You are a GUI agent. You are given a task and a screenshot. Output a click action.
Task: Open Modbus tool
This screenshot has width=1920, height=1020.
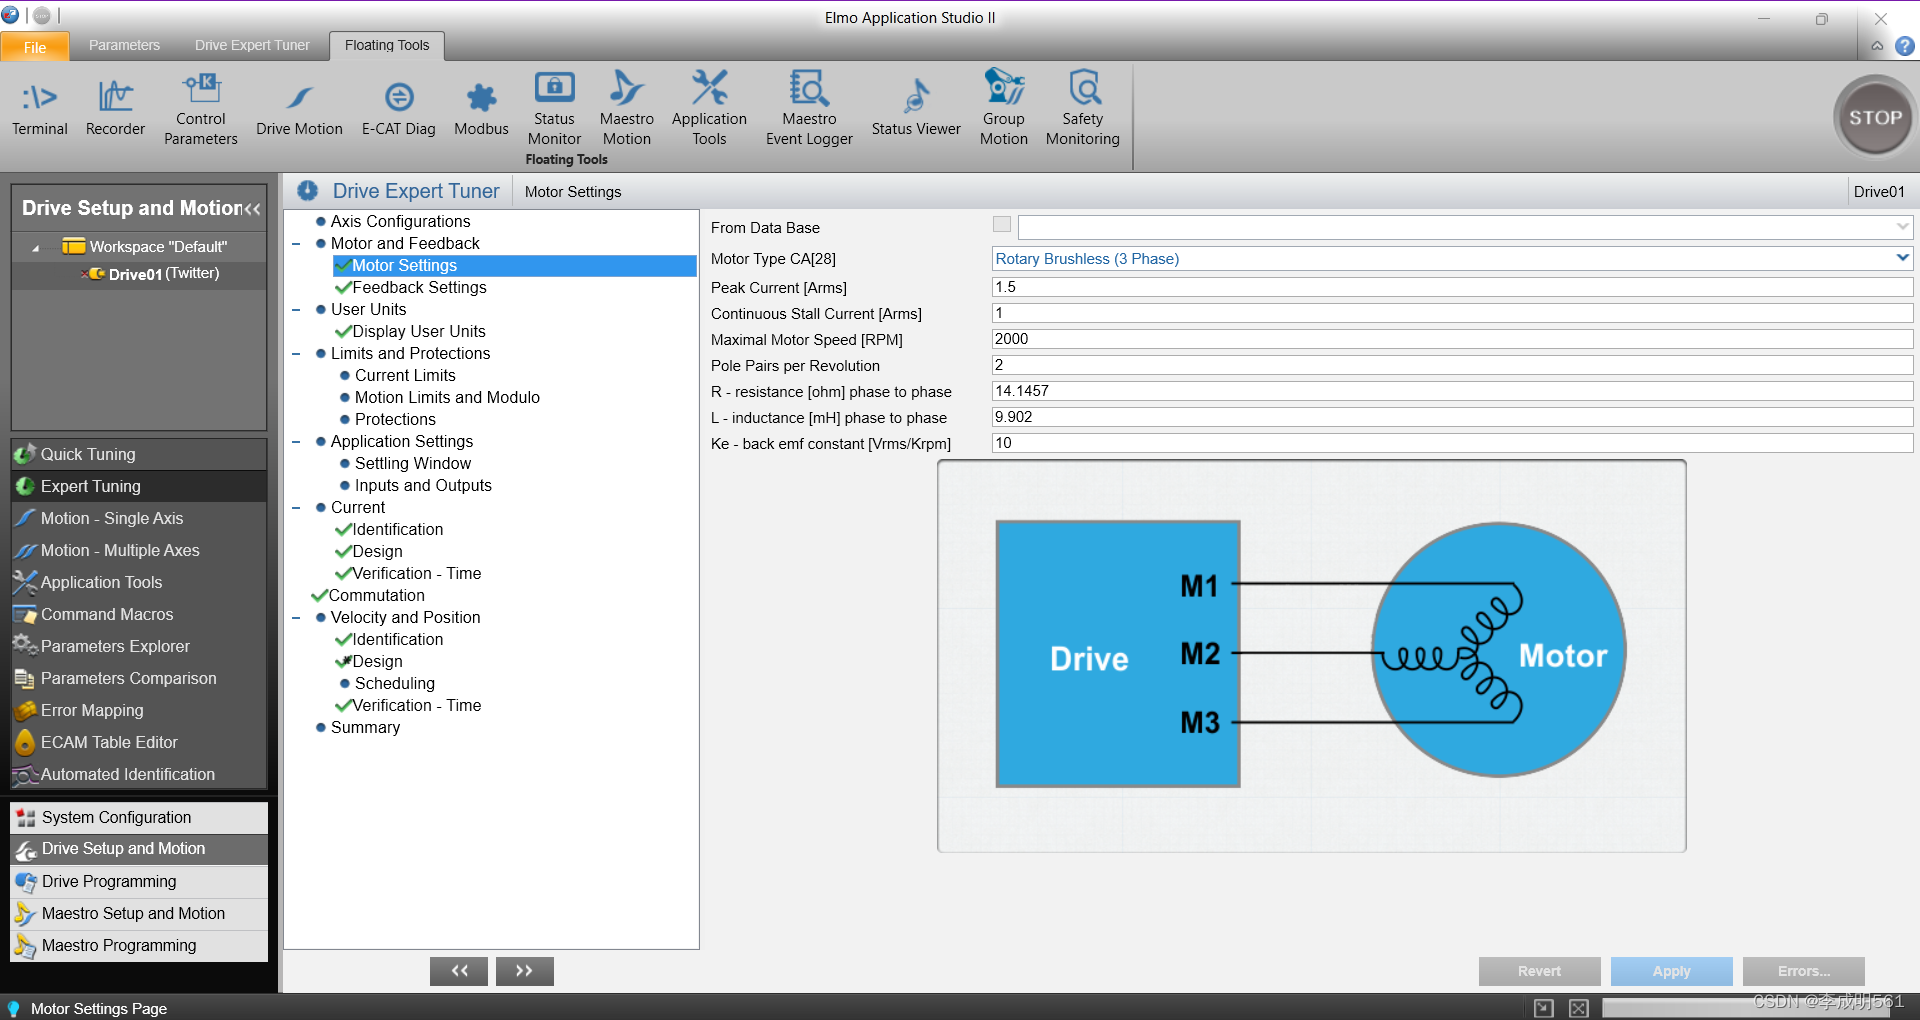[x=481, y=108]
